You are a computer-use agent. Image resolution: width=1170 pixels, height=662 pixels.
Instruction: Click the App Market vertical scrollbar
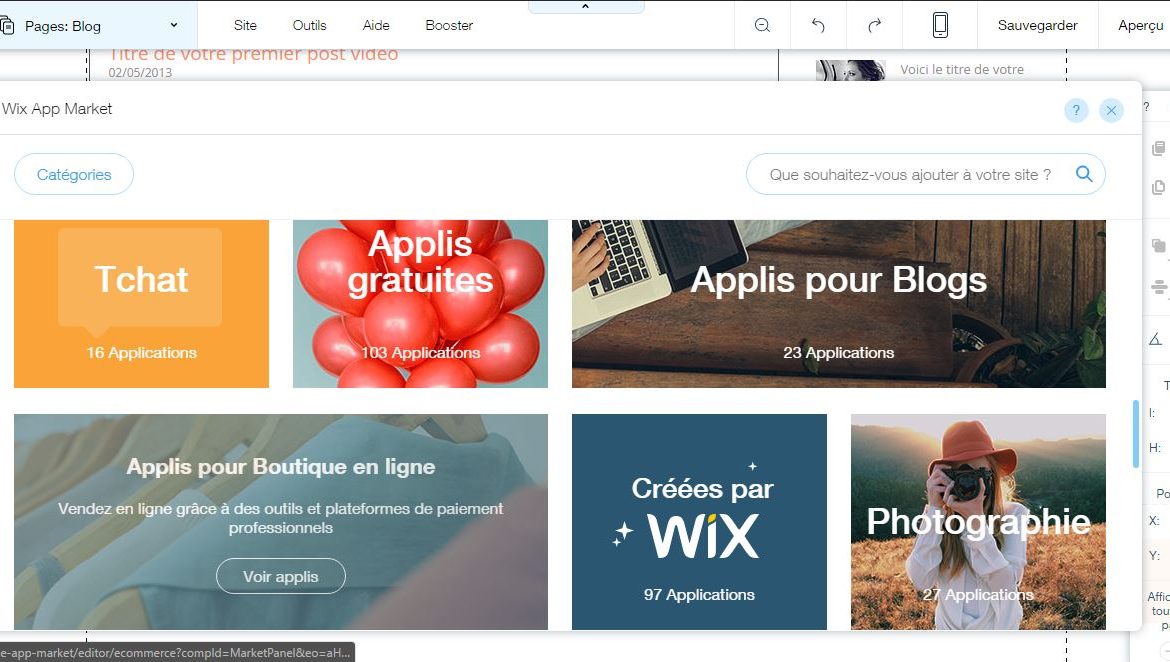1136,434
